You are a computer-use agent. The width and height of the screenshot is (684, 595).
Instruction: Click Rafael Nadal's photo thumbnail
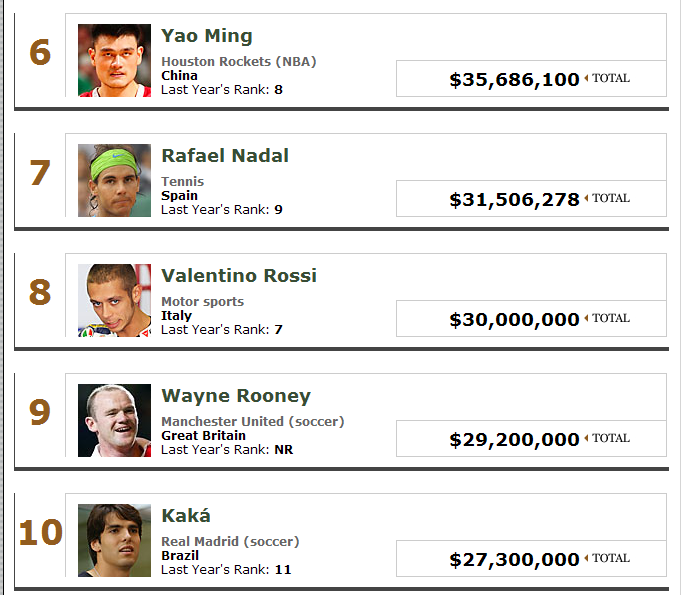[114, 180]
